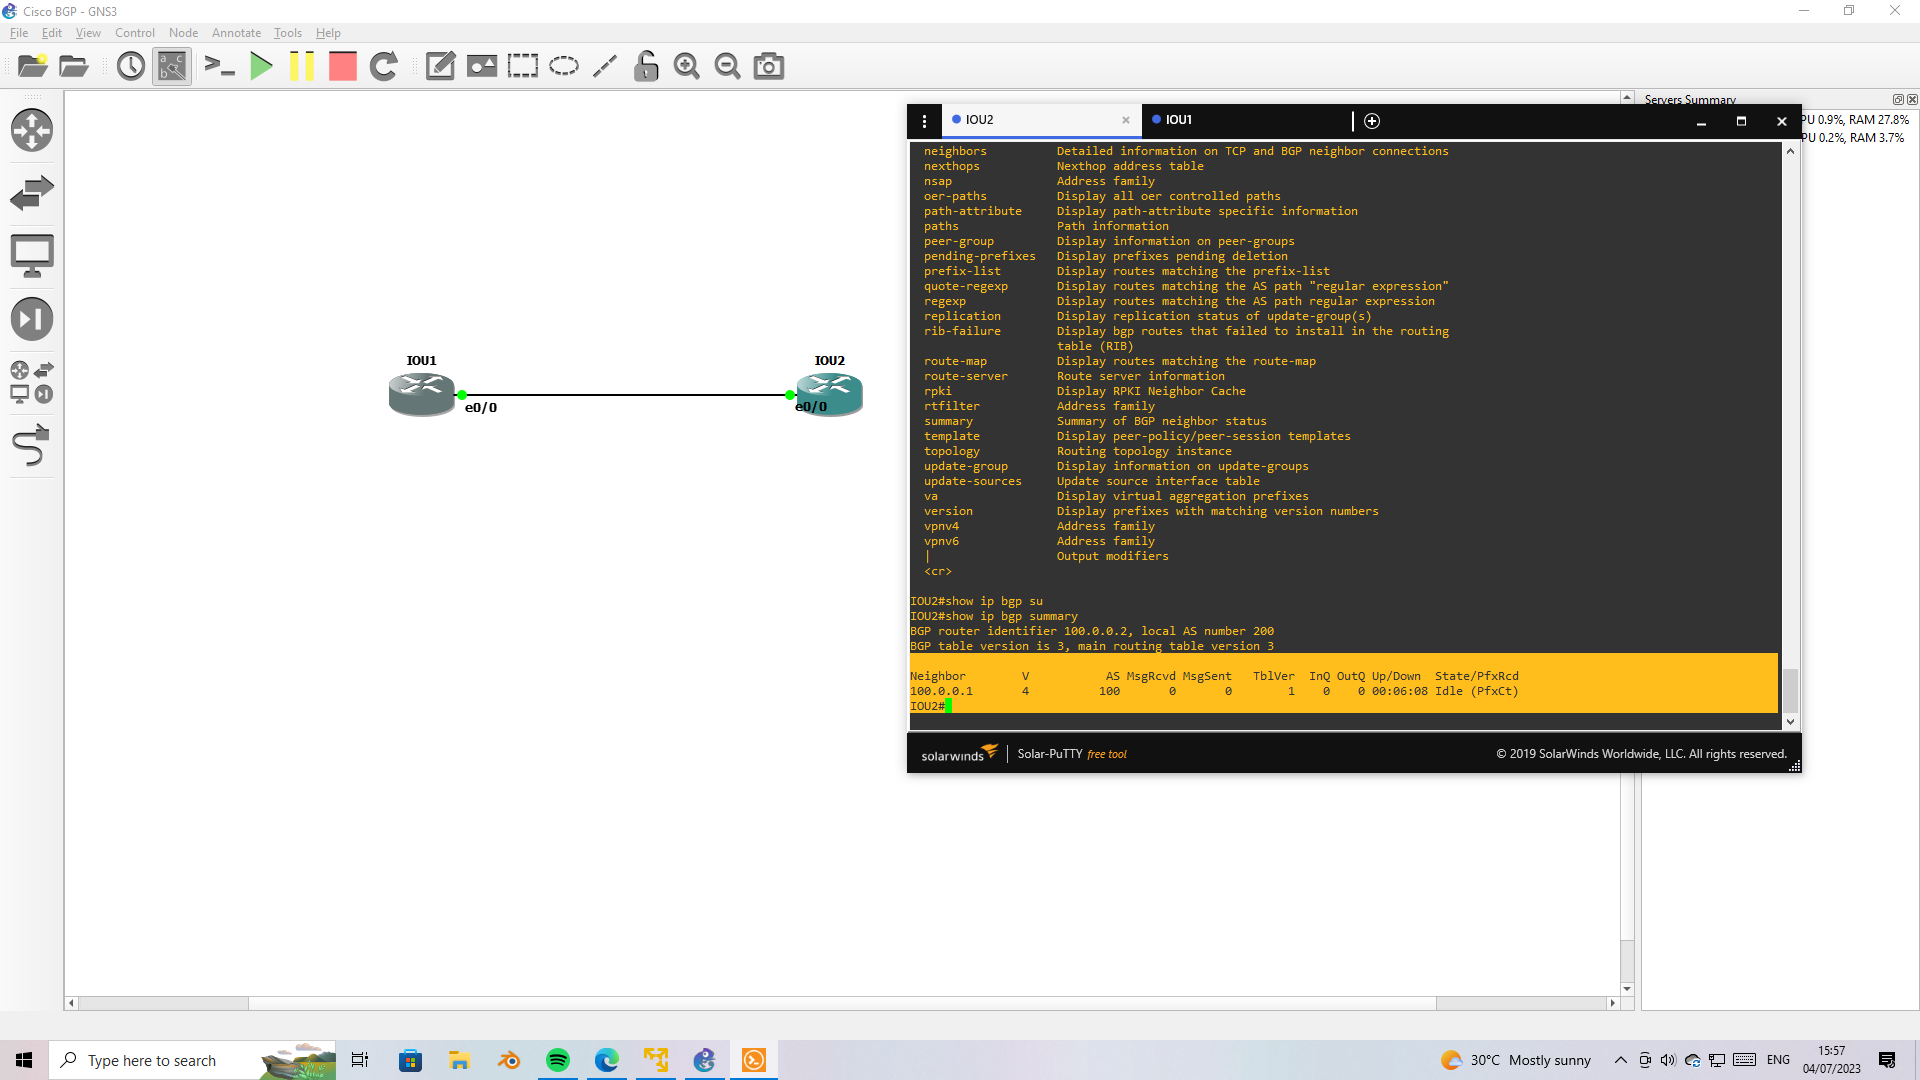Click the free tool link in SolarPuTTY
Screen dimensions: 1920x1080
click(x=1107, y=754)
